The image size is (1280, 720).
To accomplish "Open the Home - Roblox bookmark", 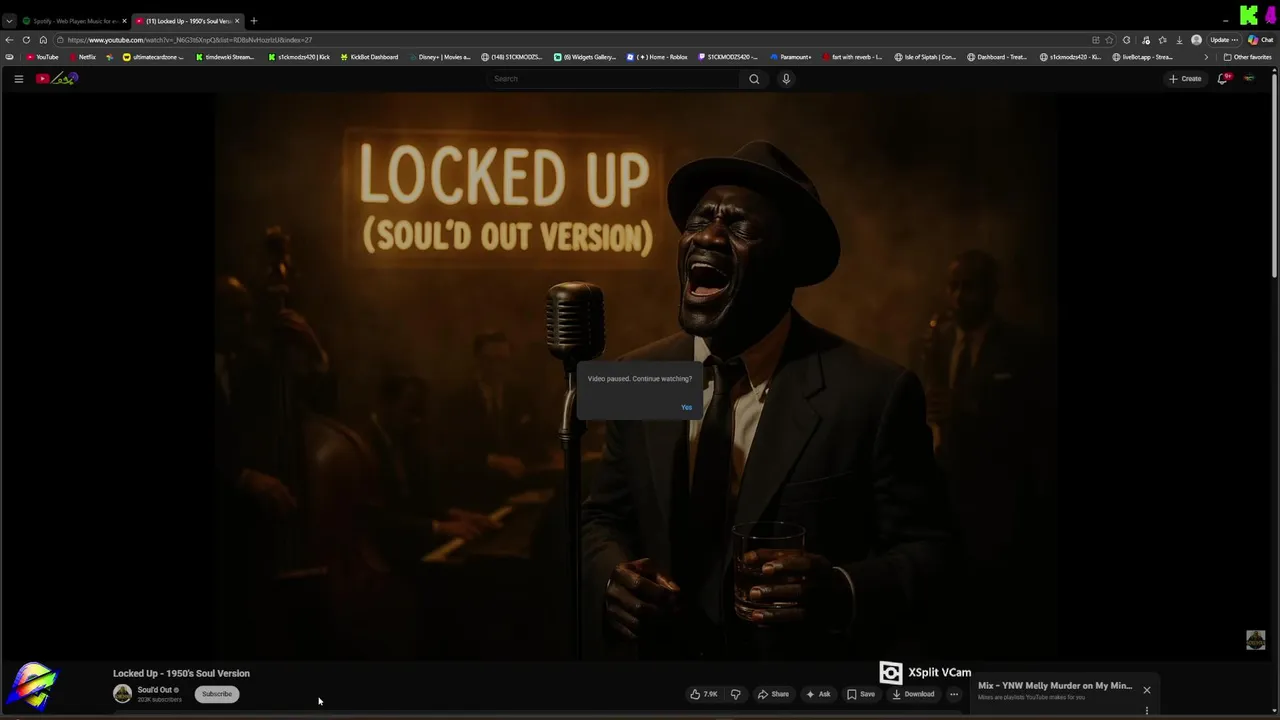I will 657,57.
